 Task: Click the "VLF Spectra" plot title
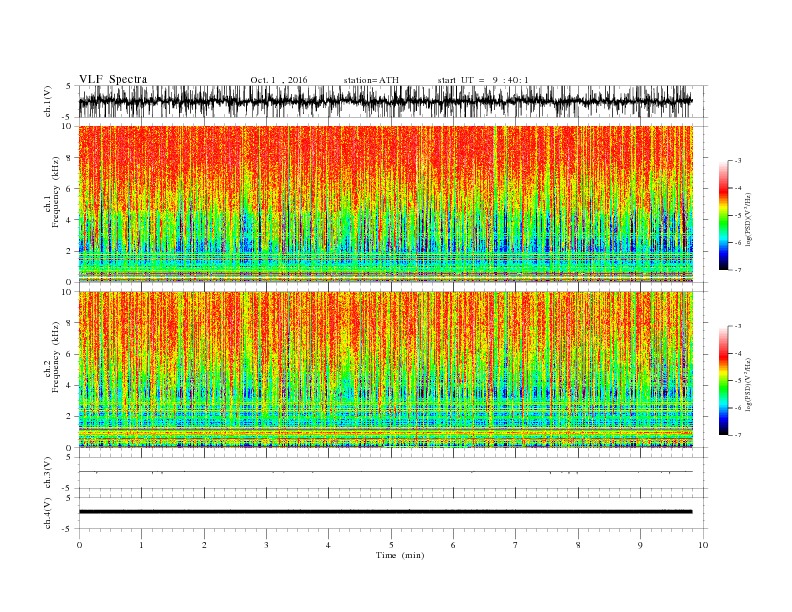coord(113,79)
